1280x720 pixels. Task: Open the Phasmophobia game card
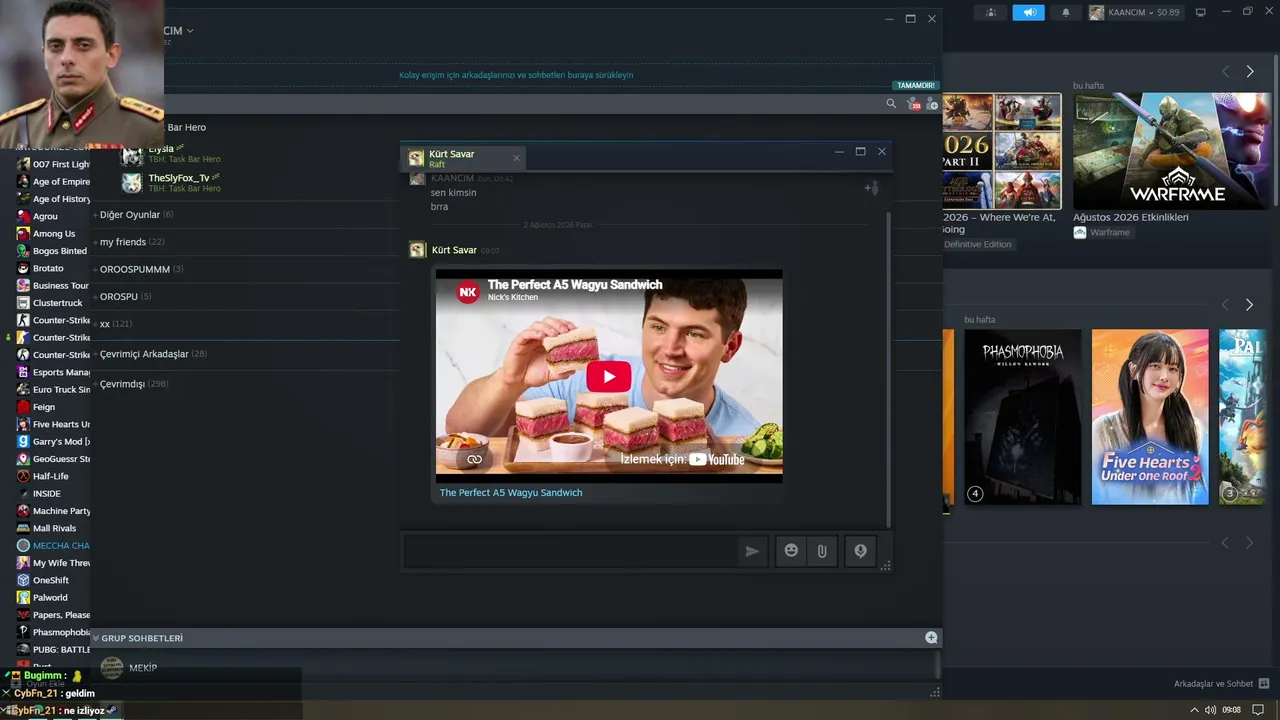[1022, 417]
